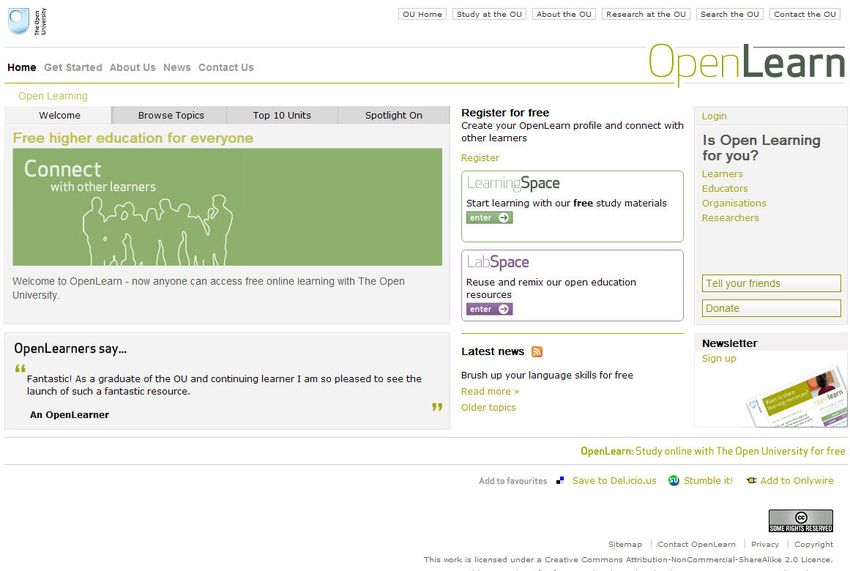Click the Stumble it! link
Image resolution: width=850 pixels, height=571 pixels.
708,480
